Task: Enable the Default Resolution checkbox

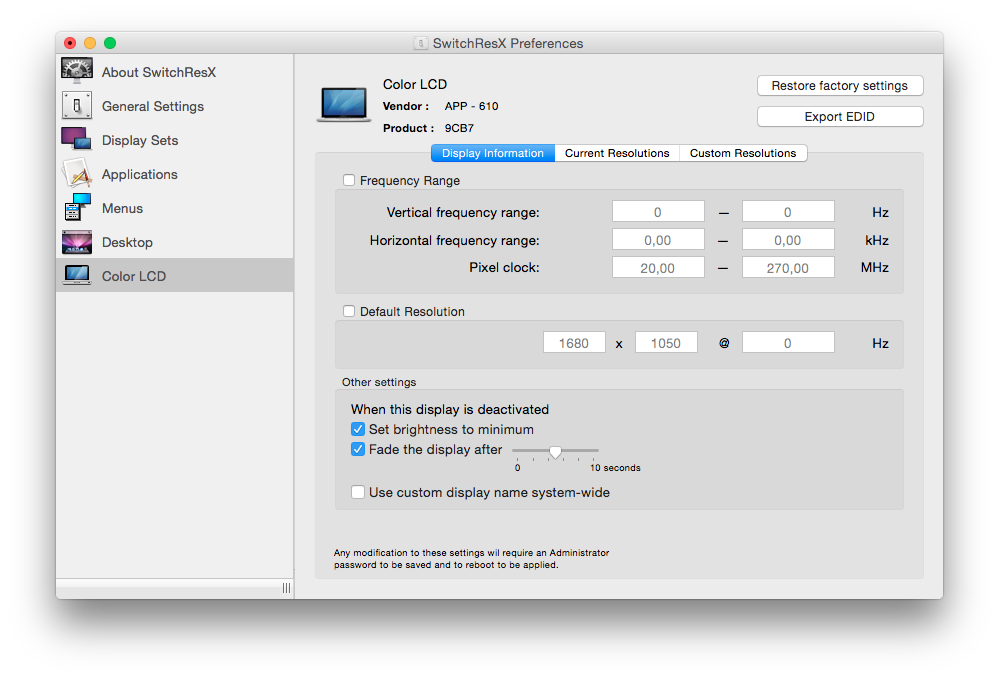Action: coord(349,311)
